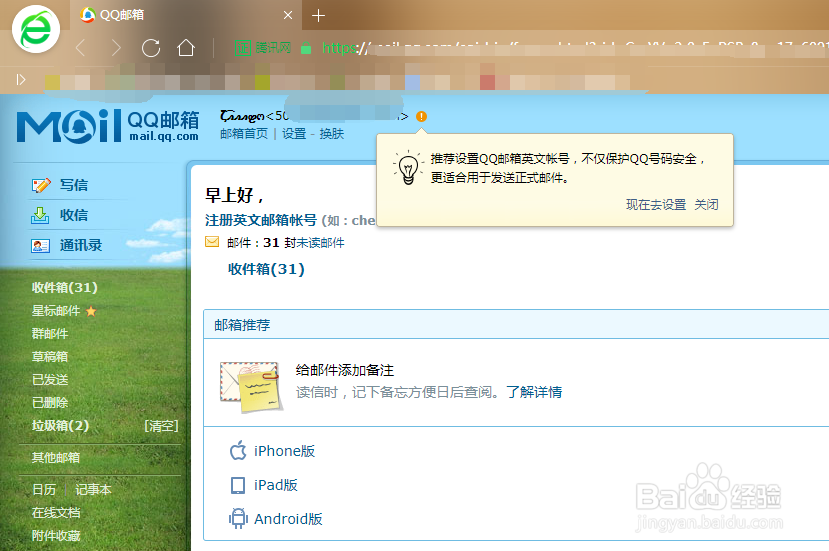Image resolution: width=829 pixels, height=551 pixels.
Task: Open iPhone版 download link
Action: tap(284, 451)
